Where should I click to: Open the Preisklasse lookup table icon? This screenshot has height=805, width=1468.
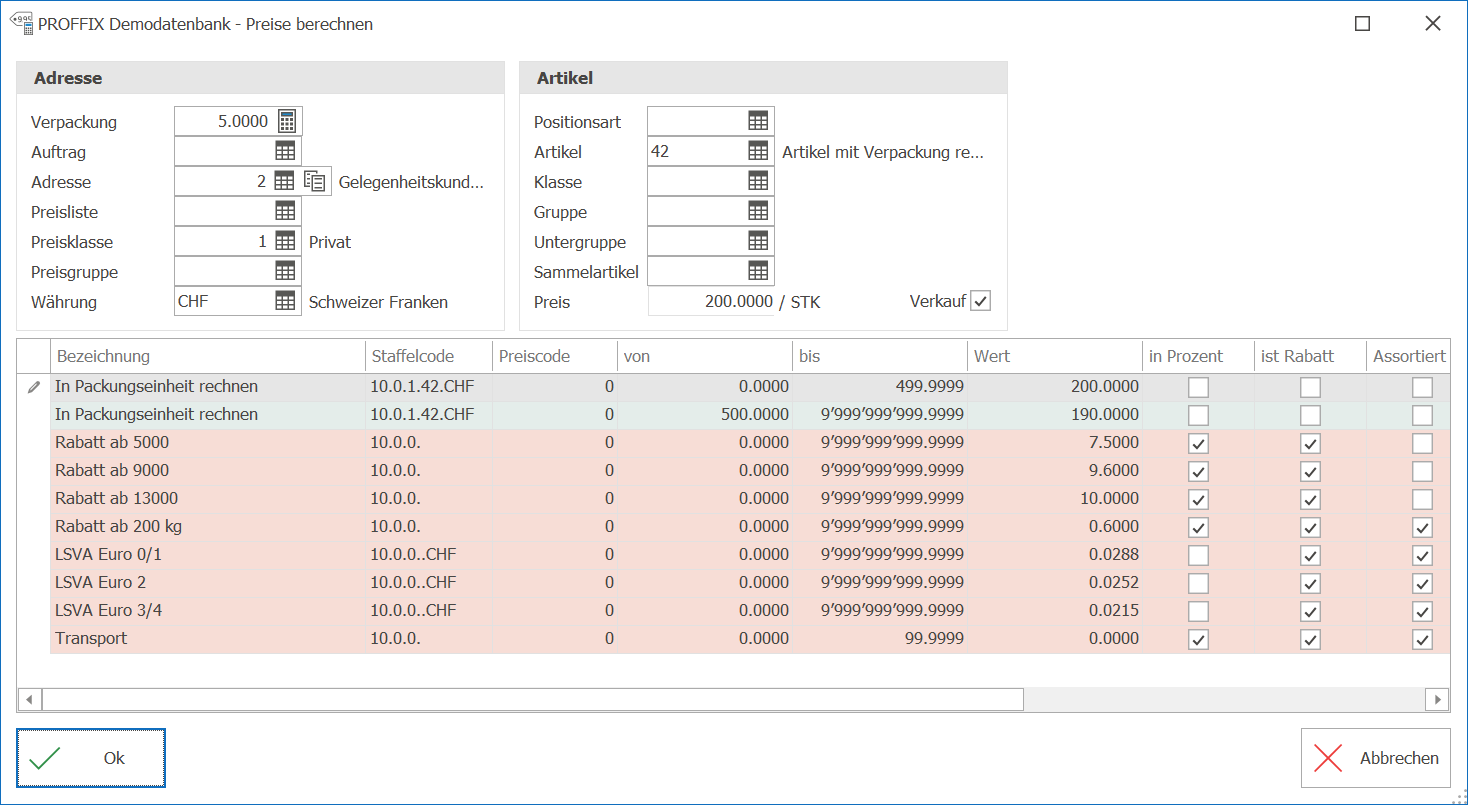(286, 242)
